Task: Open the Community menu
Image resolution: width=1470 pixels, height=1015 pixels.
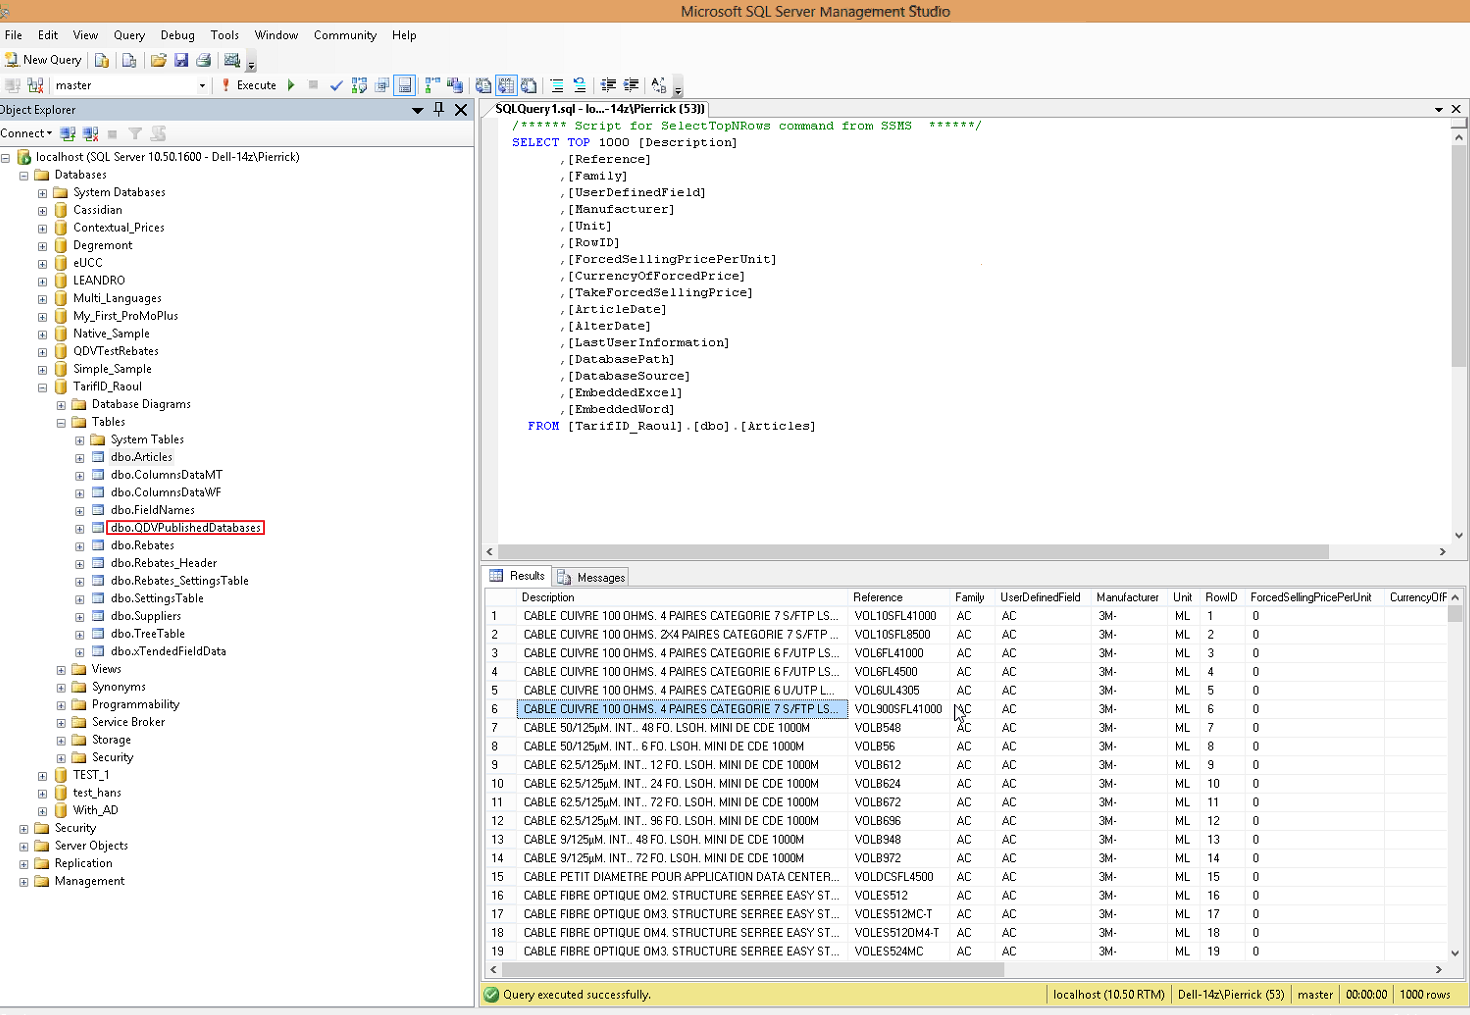Action: point(345,35)
